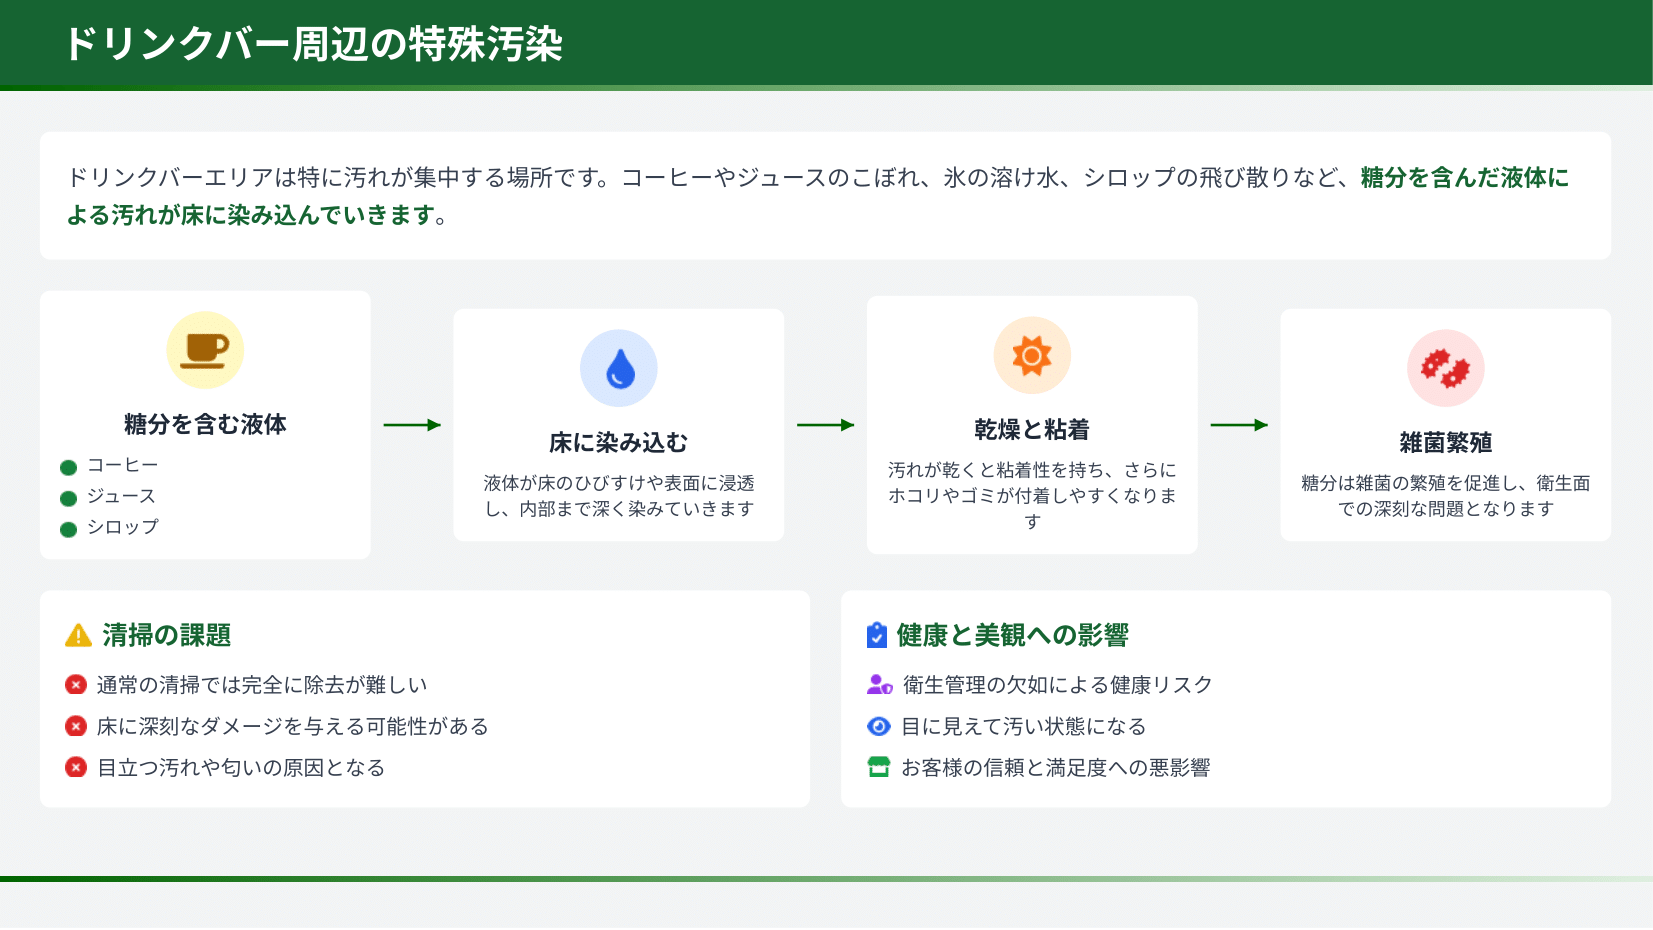Click the blue clipboard check icon

click(877, 636)
